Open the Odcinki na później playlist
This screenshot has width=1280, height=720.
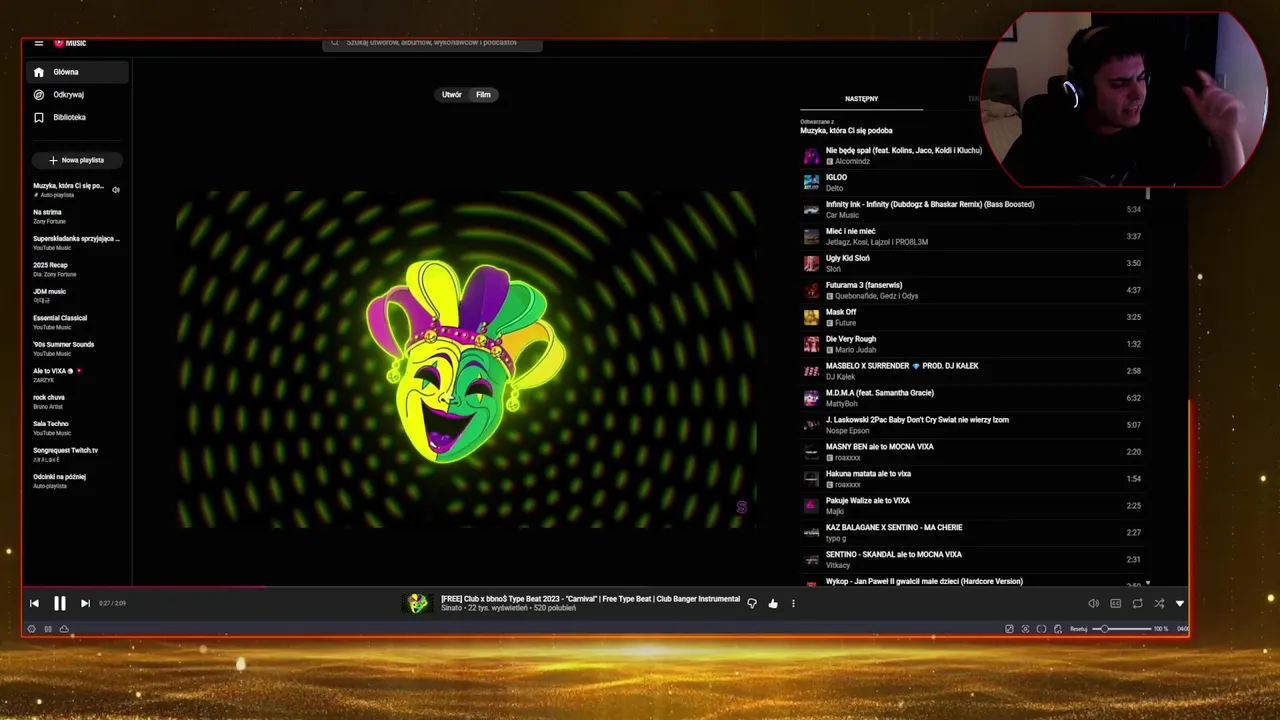76,480
